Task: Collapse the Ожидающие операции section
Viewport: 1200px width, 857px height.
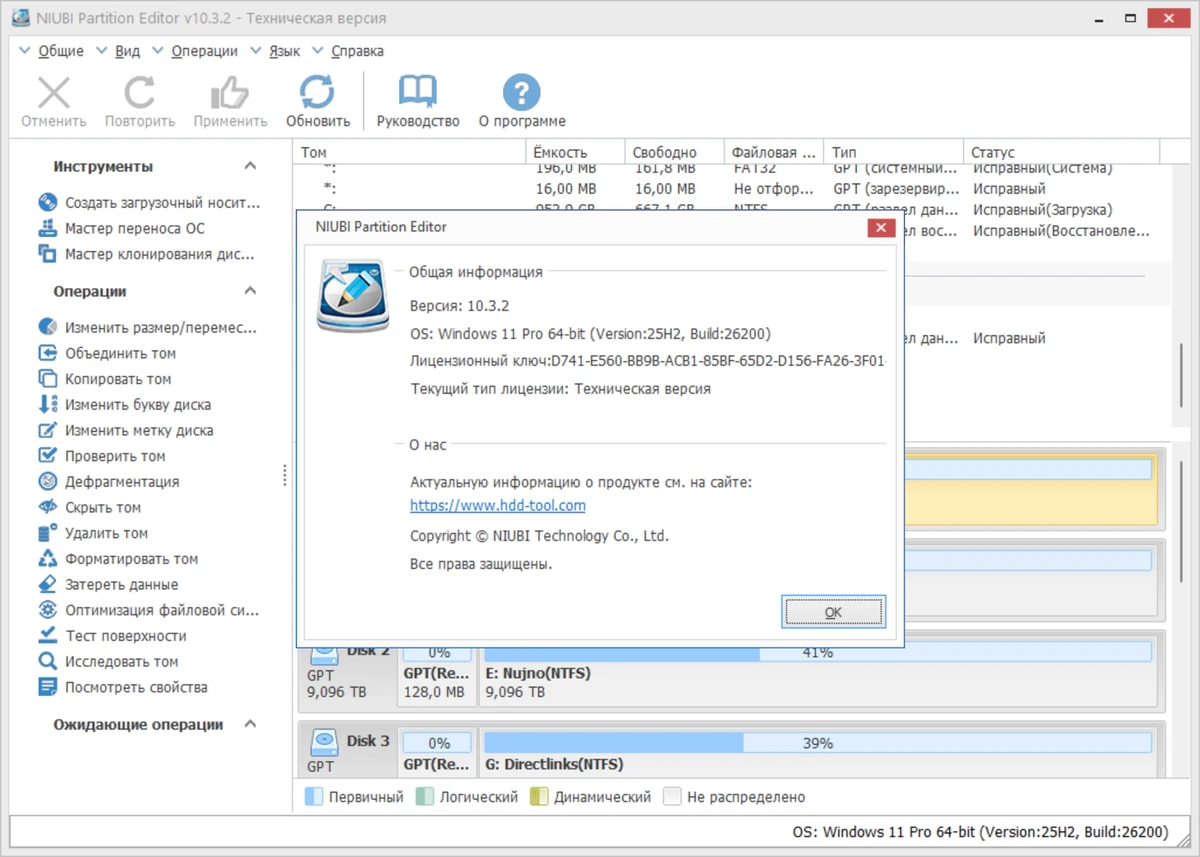Action: pos(250,724)
